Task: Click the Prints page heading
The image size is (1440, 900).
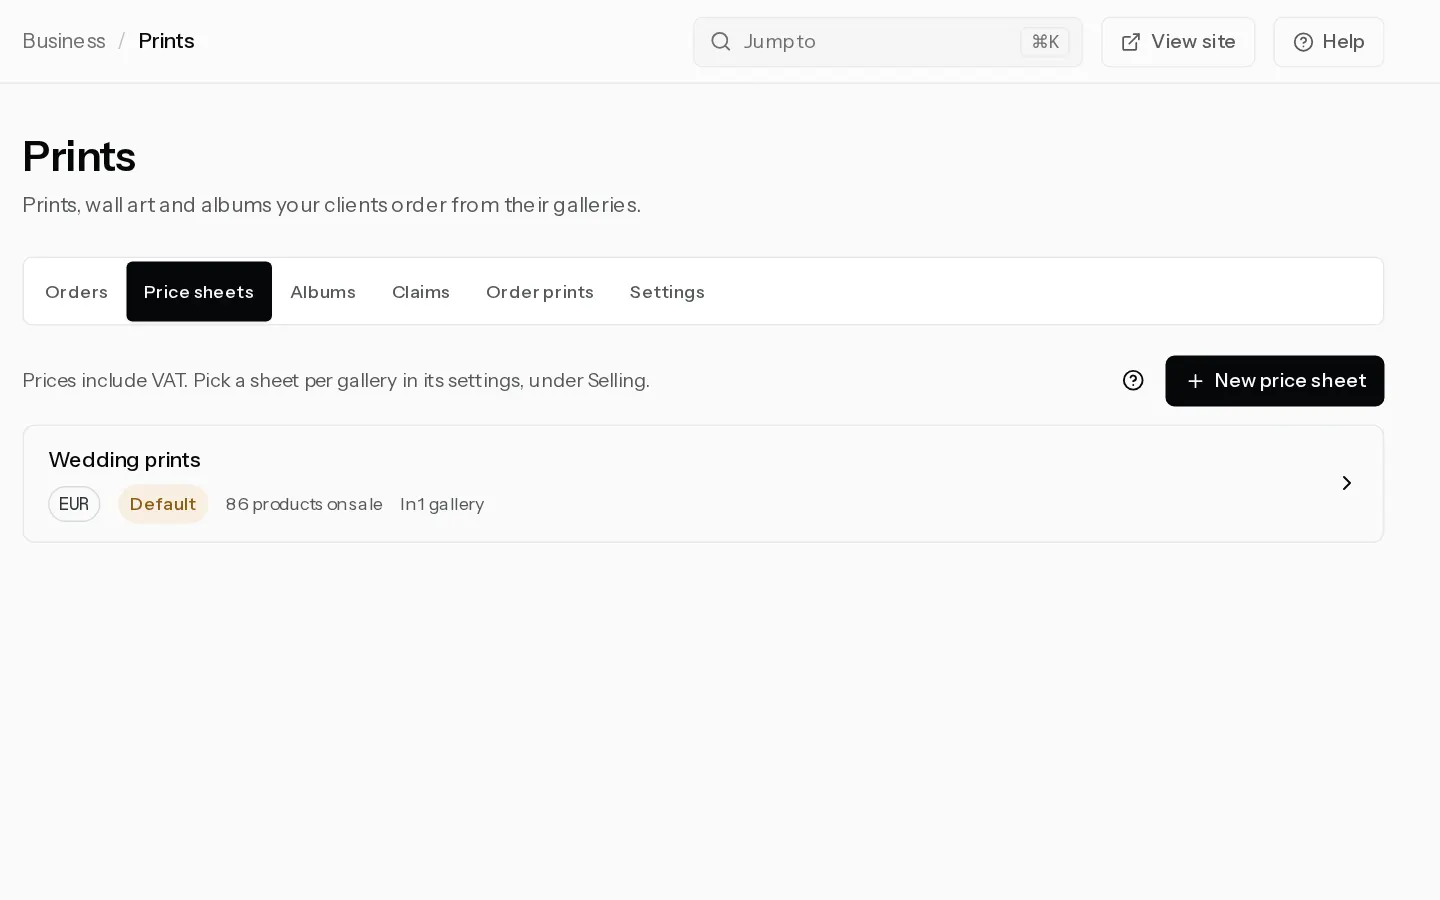Action: [x=79, y=156]
